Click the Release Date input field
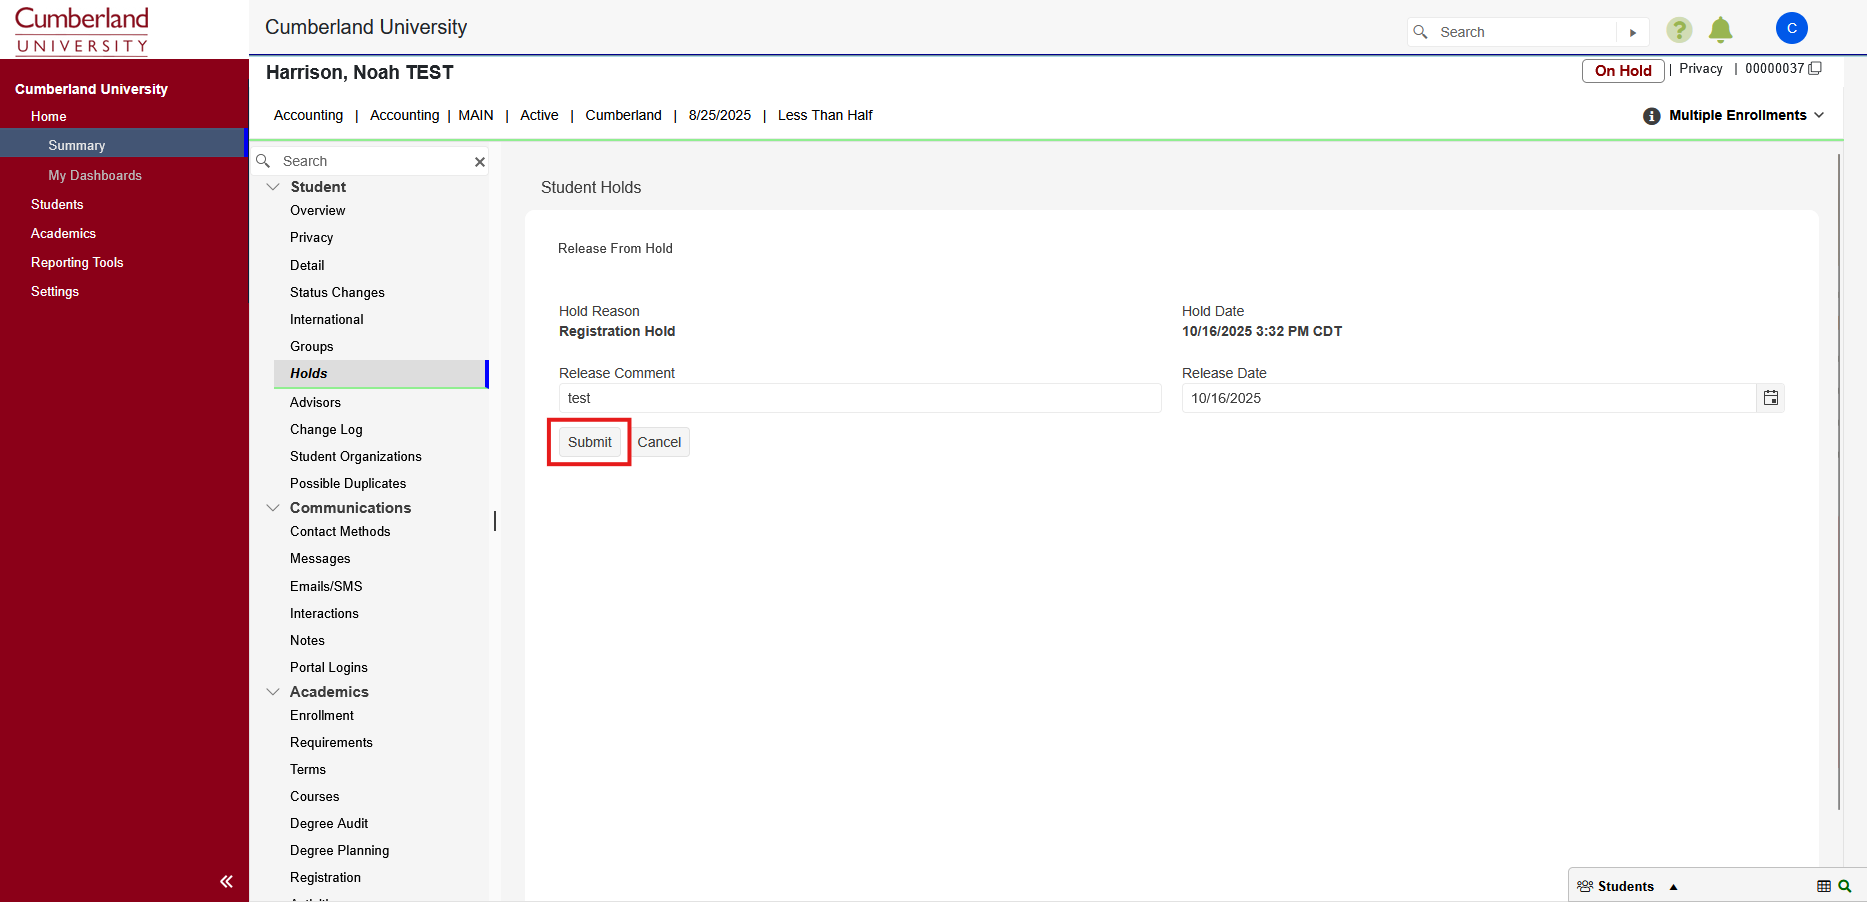1867x902 pixels. click(1469, 398)
